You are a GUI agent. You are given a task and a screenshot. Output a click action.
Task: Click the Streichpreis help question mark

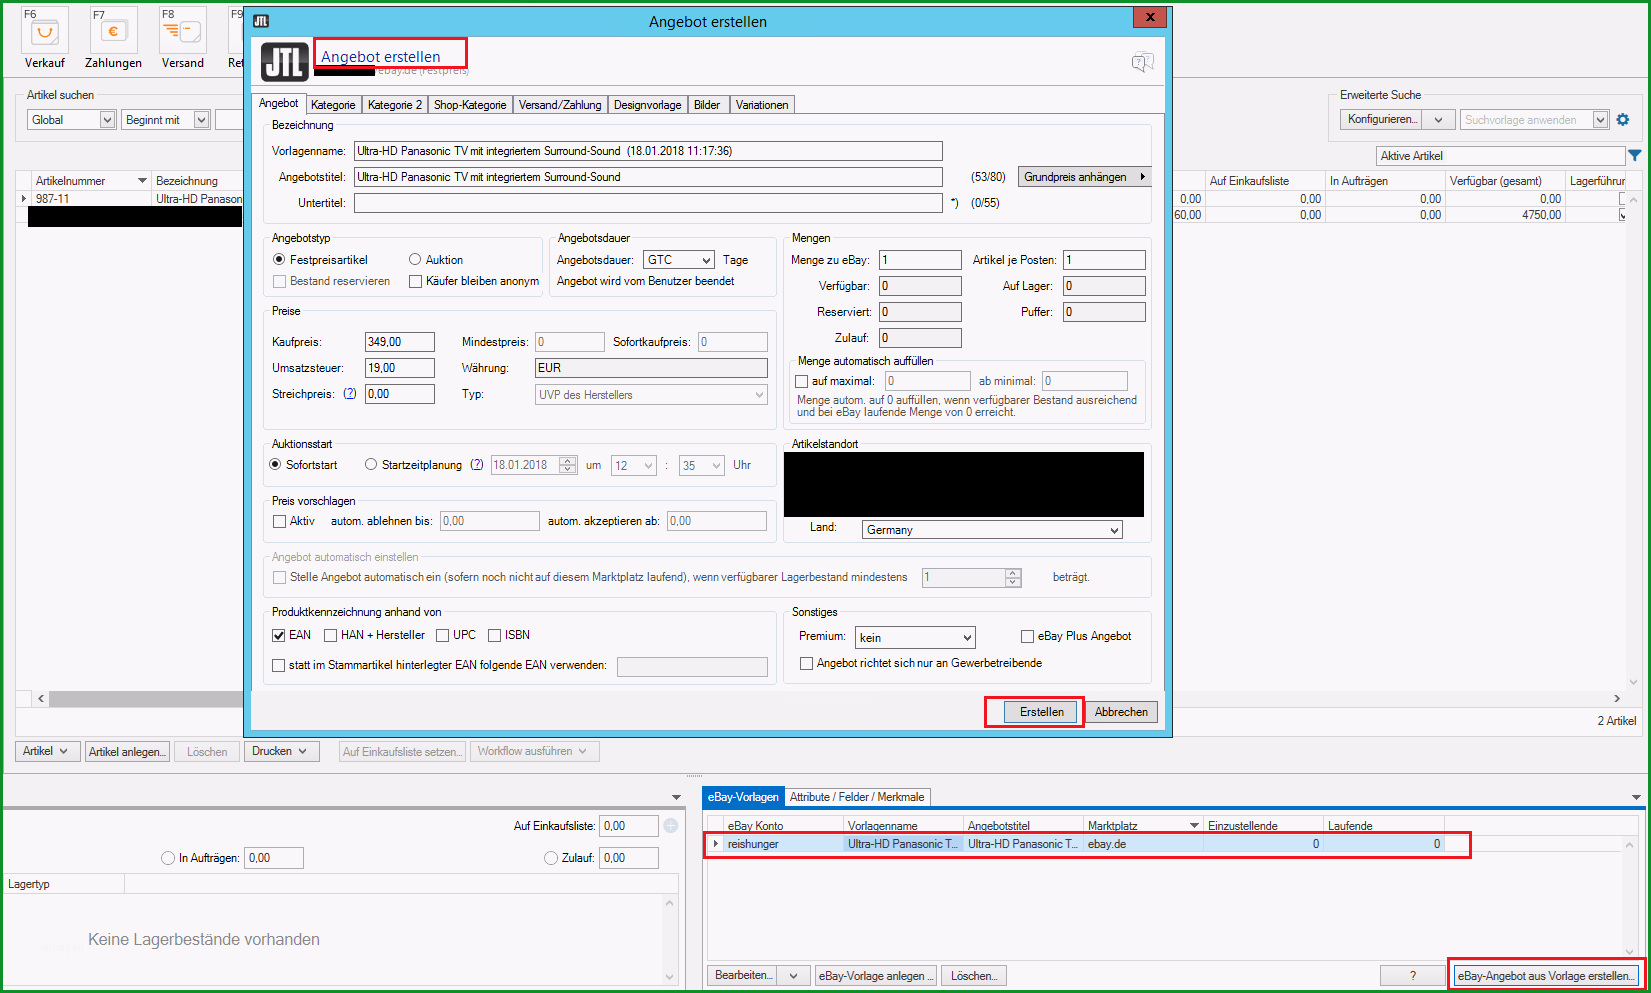tap(350, 394)
